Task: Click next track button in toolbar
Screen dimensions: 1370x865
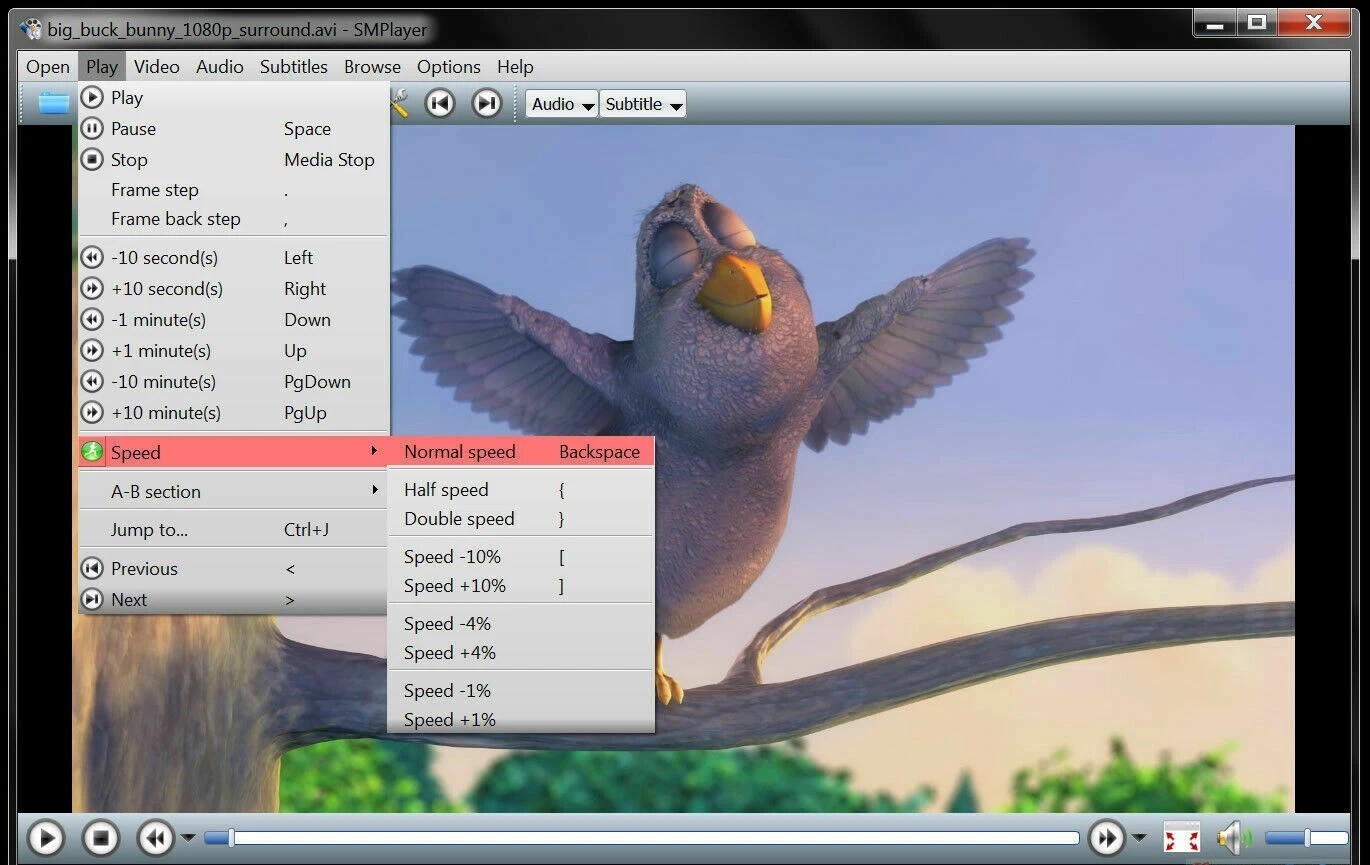Action: [x=487, y=103]
